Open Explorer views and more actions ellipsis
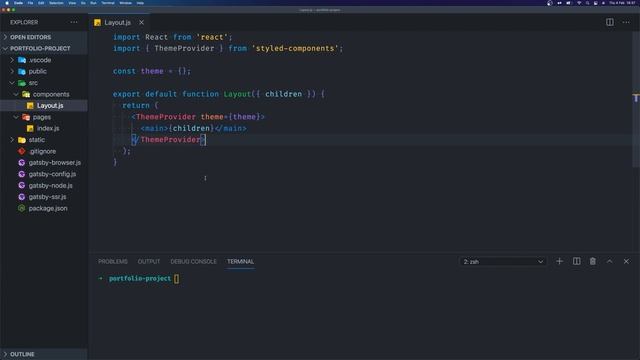This screenshot has width=640, height=360. point(74,22)
